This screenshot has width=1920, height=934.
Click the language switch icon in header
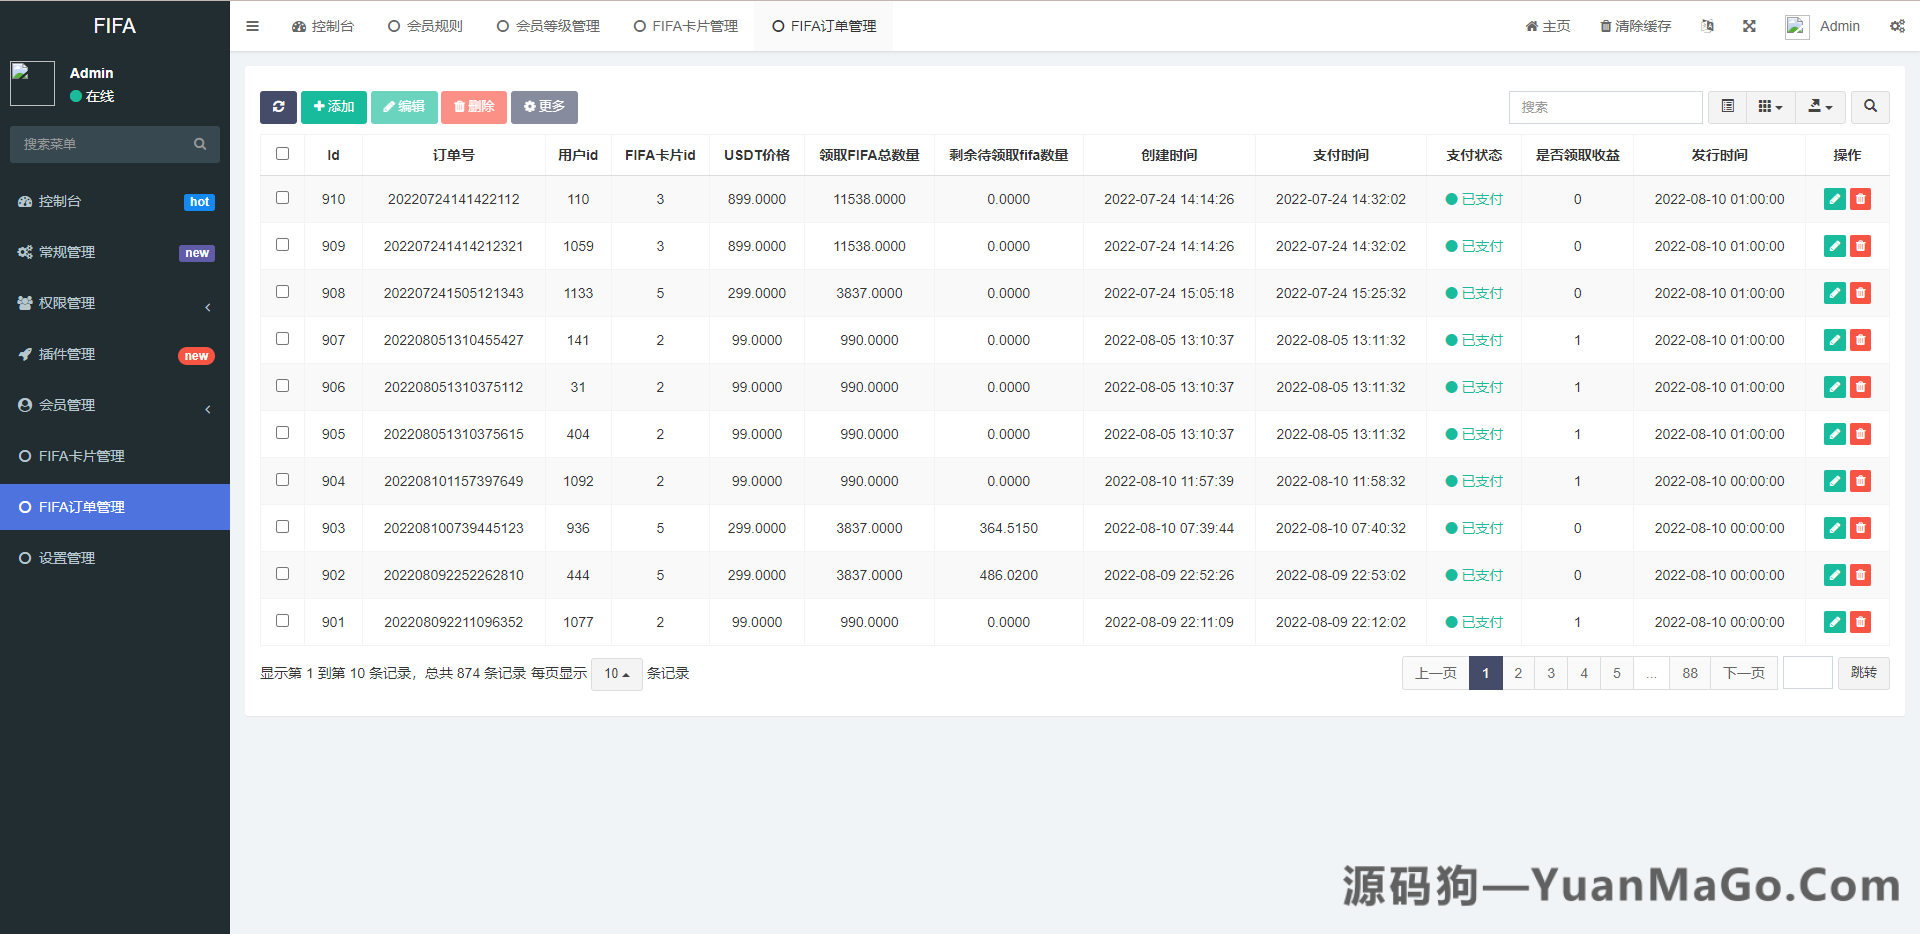coord(1707,26)
